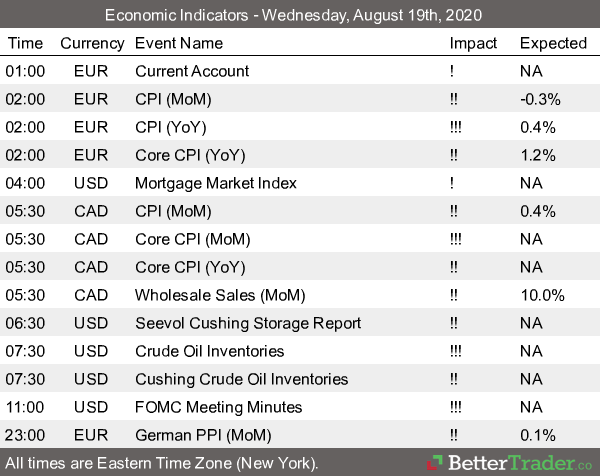Screen dimensions: 600x476
Task: Click the 10.0% expected value
Action: (x=541, y=295)
